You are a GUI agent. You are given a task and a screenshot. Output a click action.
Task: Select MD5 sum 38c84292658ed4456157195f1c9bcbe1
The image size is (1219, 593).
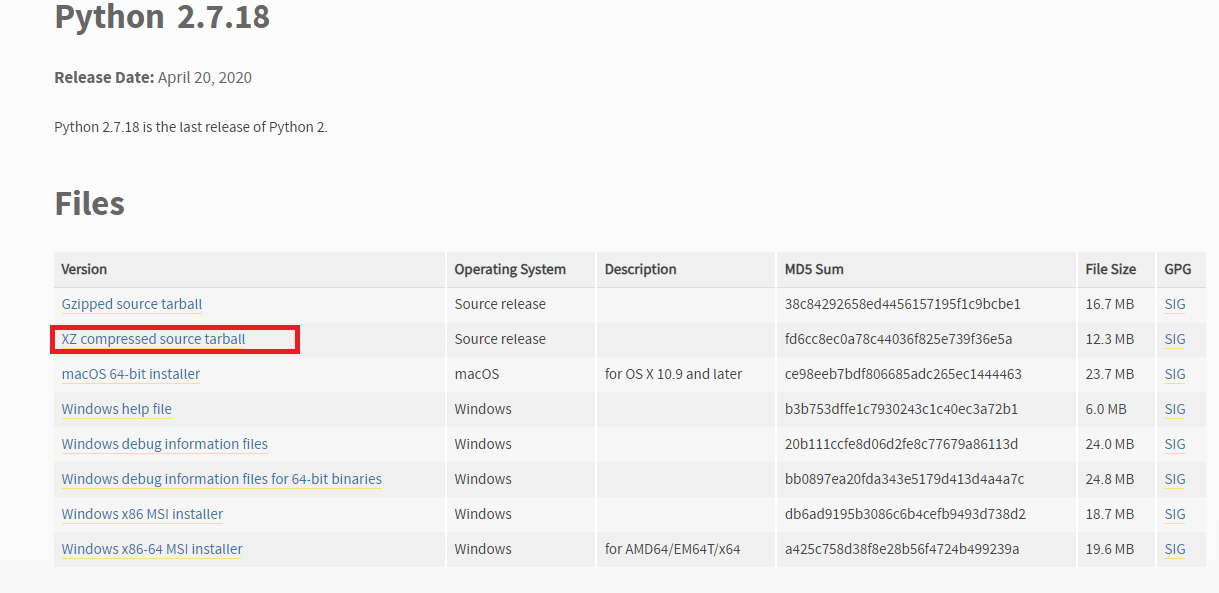pos(903,304)
